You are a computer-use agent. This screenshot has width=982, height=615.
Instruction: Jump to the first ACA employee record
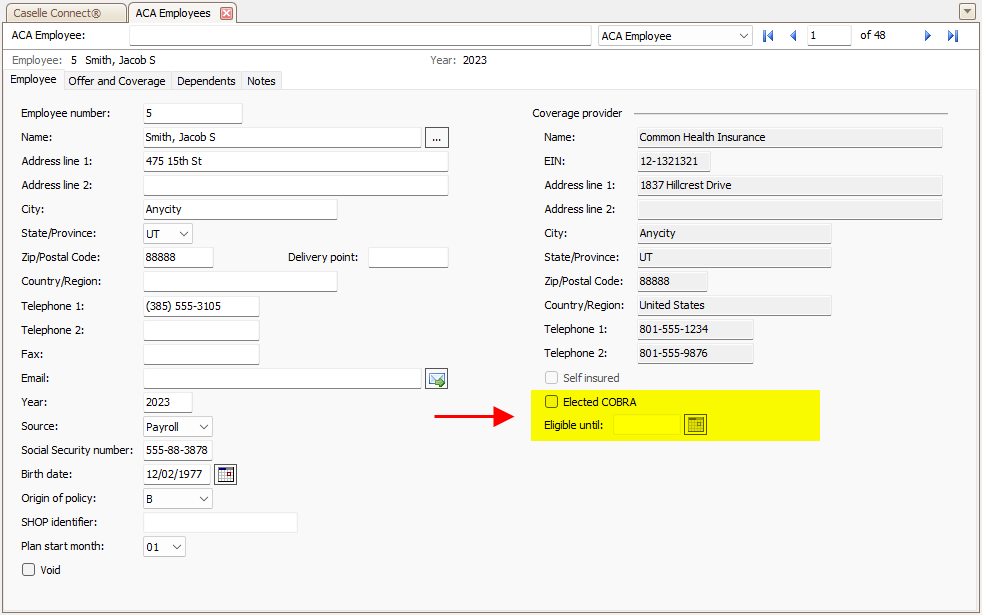pos(768,36)
